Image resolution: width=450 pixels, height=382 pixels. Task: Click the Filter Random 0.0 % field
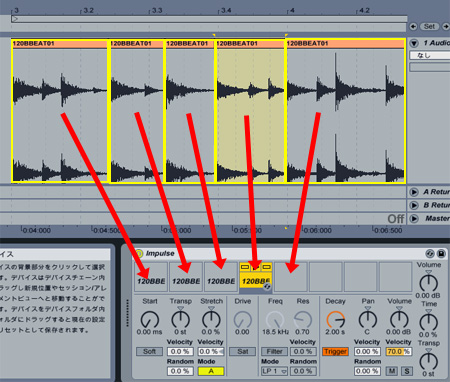tap(303, 371)
